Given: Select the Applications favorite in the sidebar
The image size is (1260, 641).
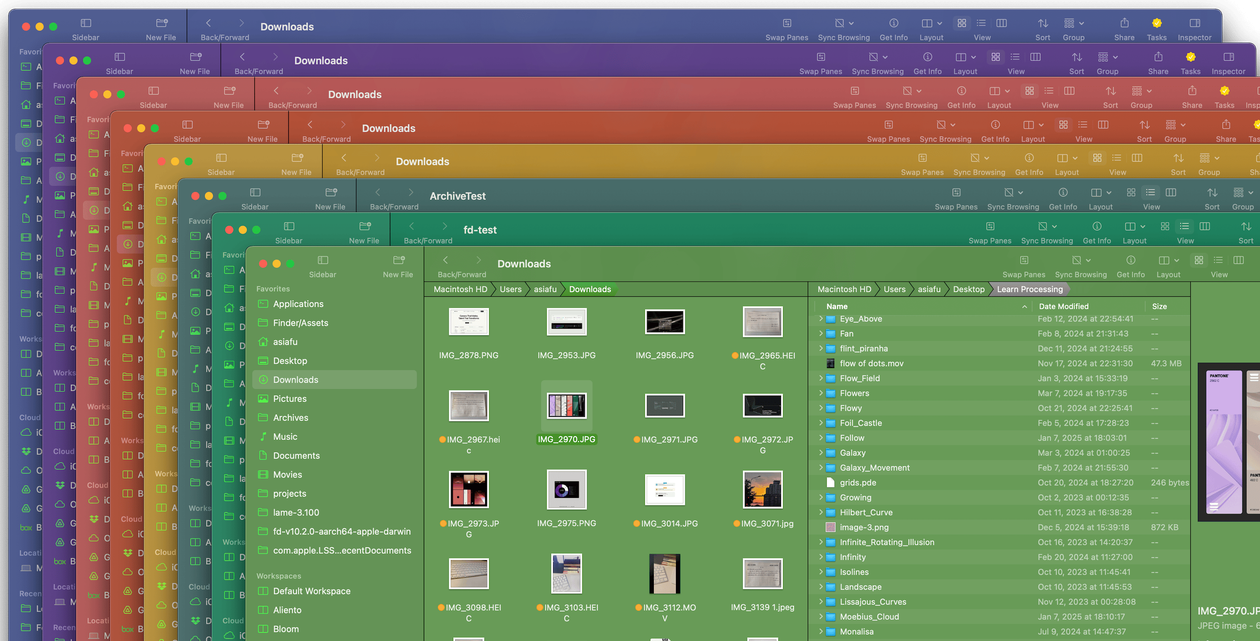Looking at the screenshot, I should tap(305, 303).
